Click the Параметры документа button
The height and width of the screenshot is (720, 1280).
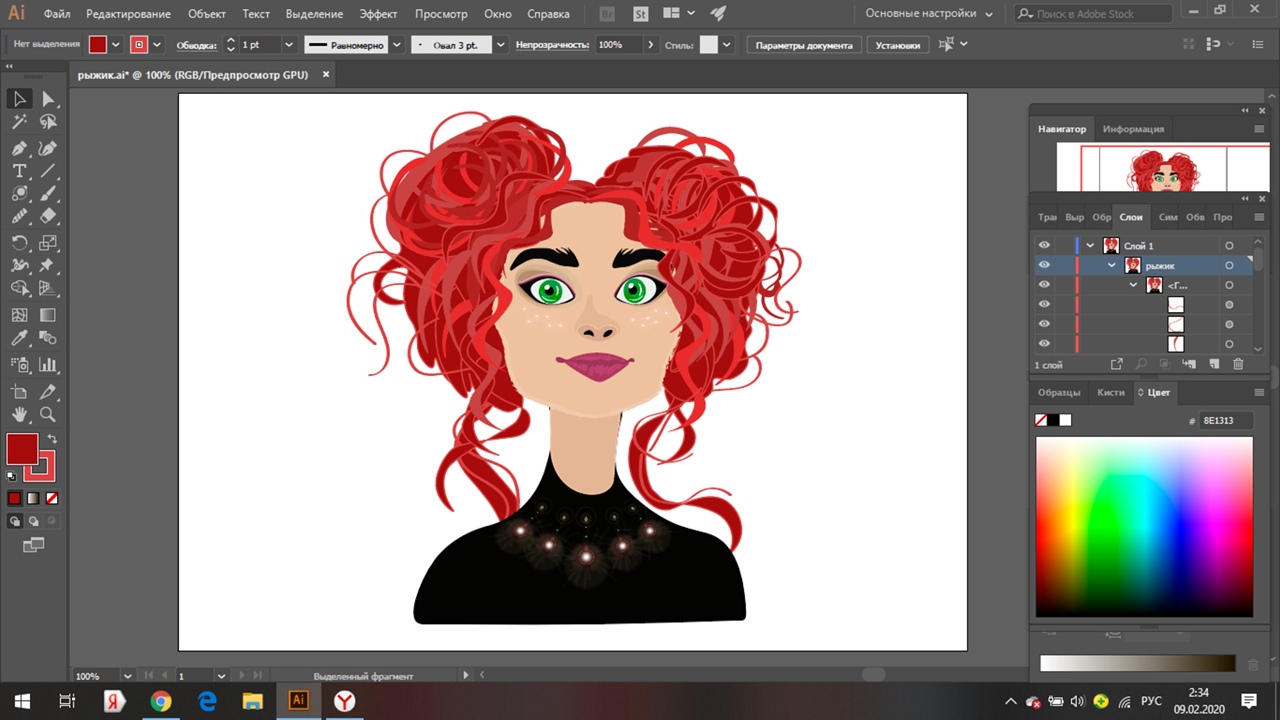click(x=804, y=46)
